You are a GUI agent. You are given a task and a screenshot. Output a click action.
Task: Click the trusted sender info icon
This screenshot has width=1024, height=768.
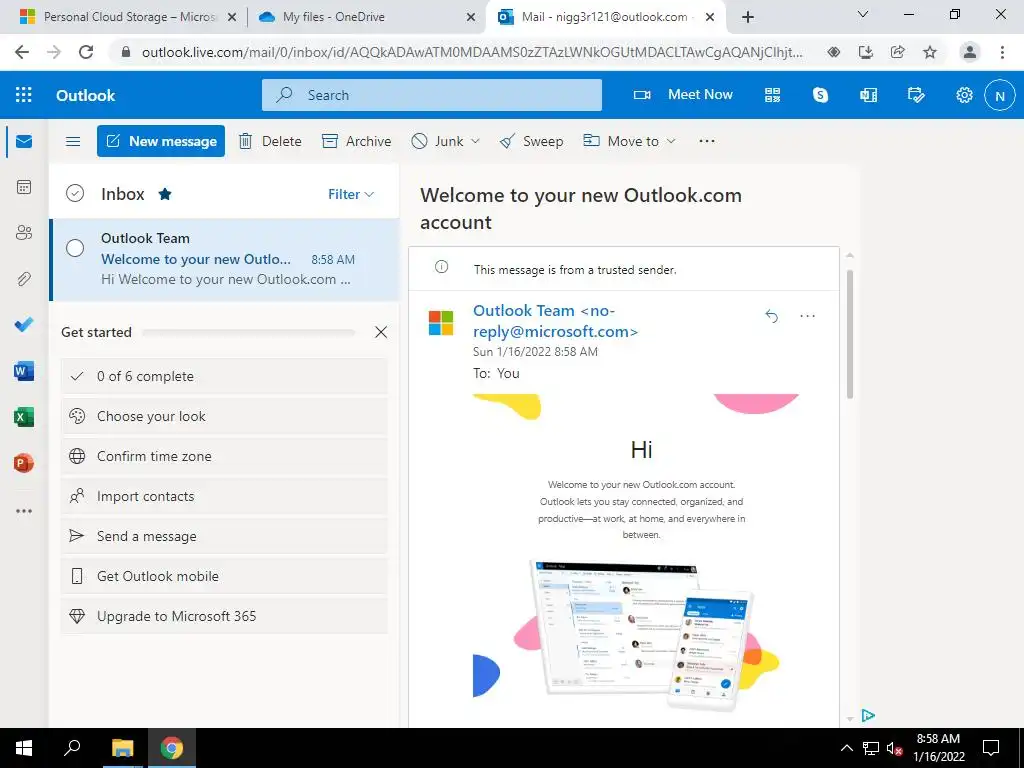coord(441,266)
